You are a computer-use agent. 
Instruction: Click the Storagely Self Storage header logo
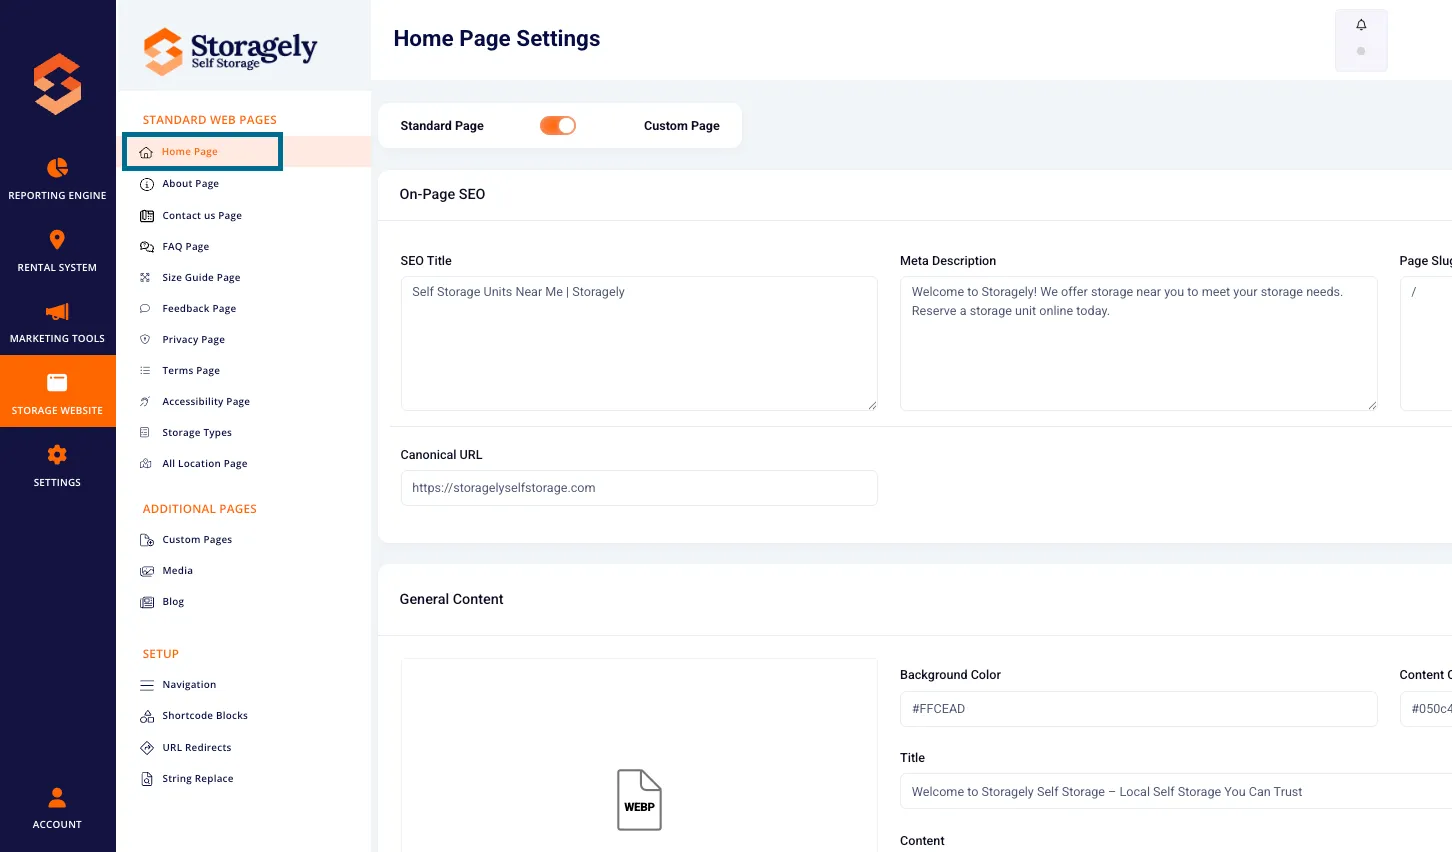230,51
